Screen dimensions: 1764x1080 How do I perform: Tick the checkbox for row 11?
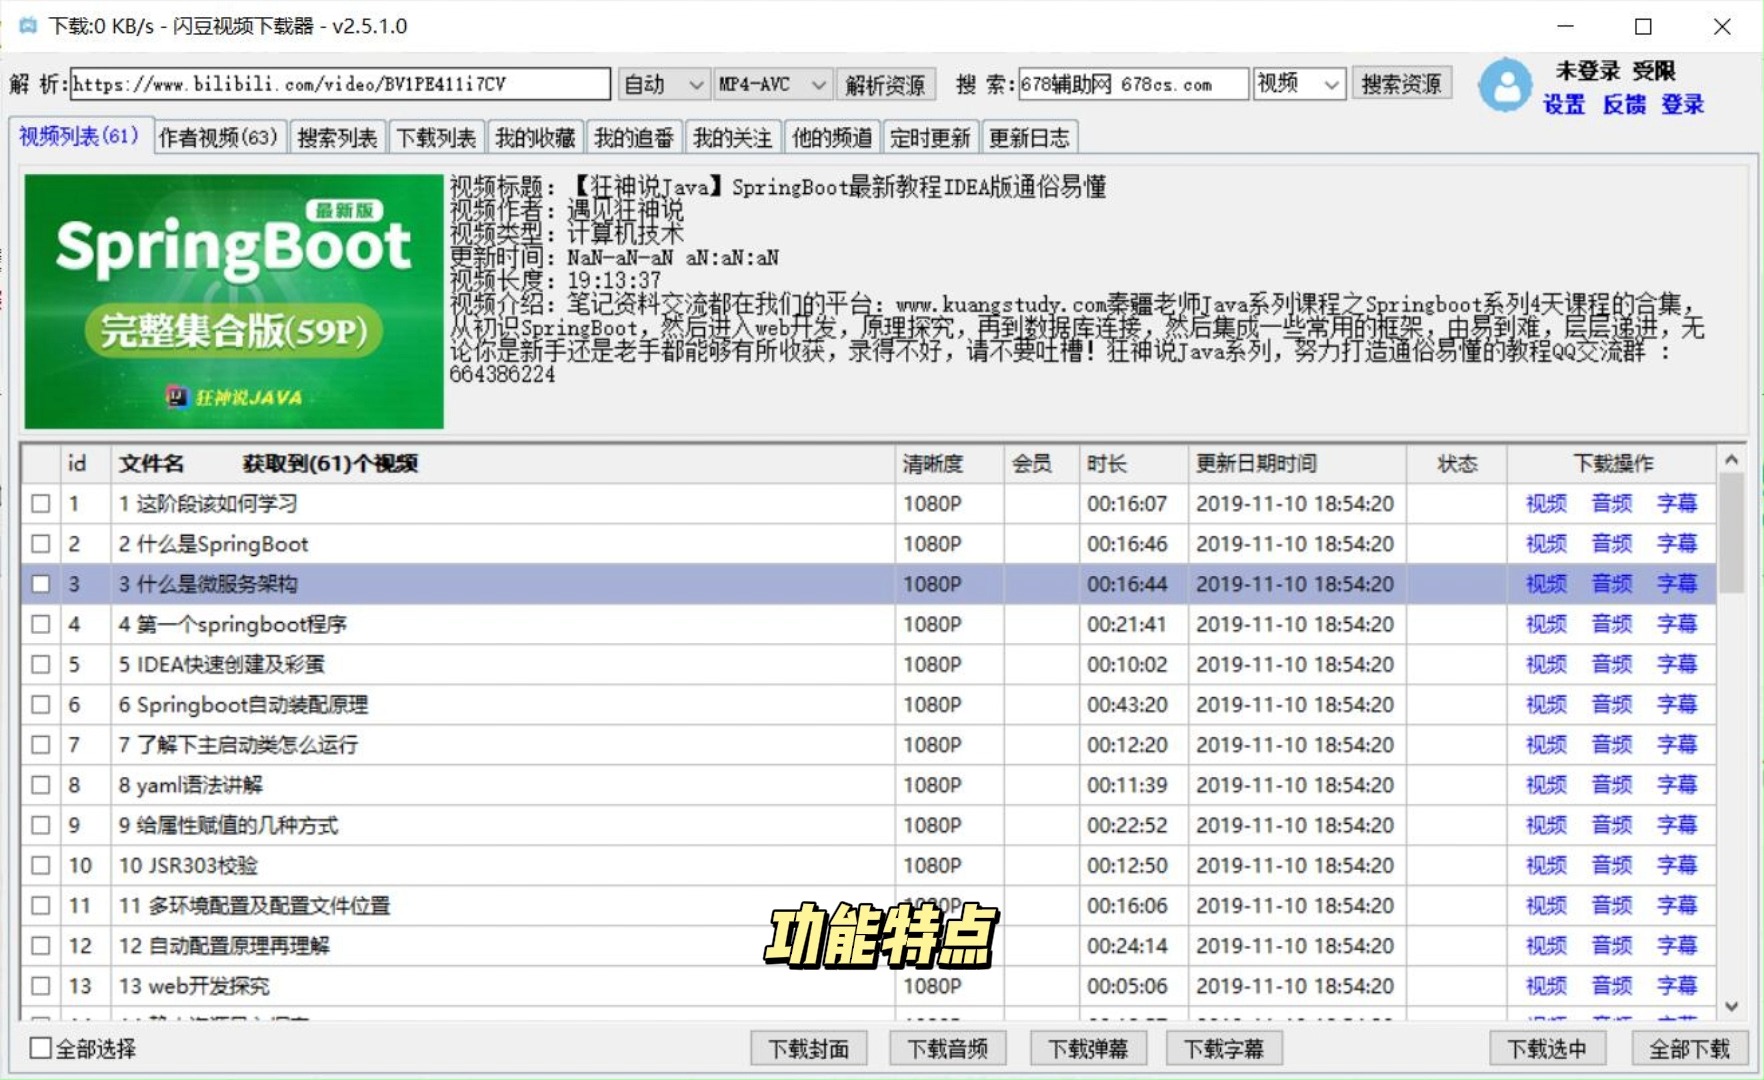point(41,906)
